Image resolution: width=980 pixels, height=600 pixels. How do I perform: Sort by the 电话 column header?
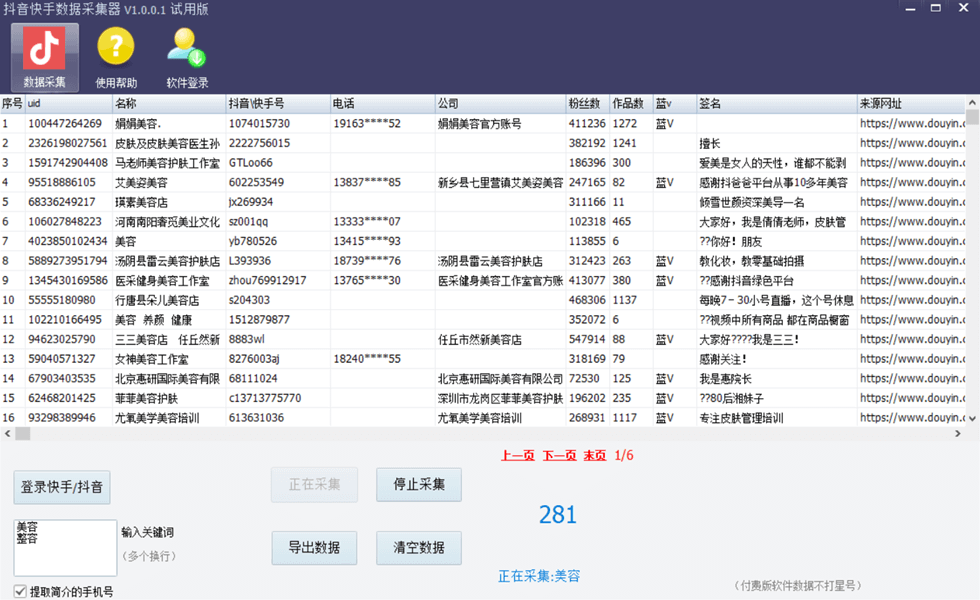[382, 104]
